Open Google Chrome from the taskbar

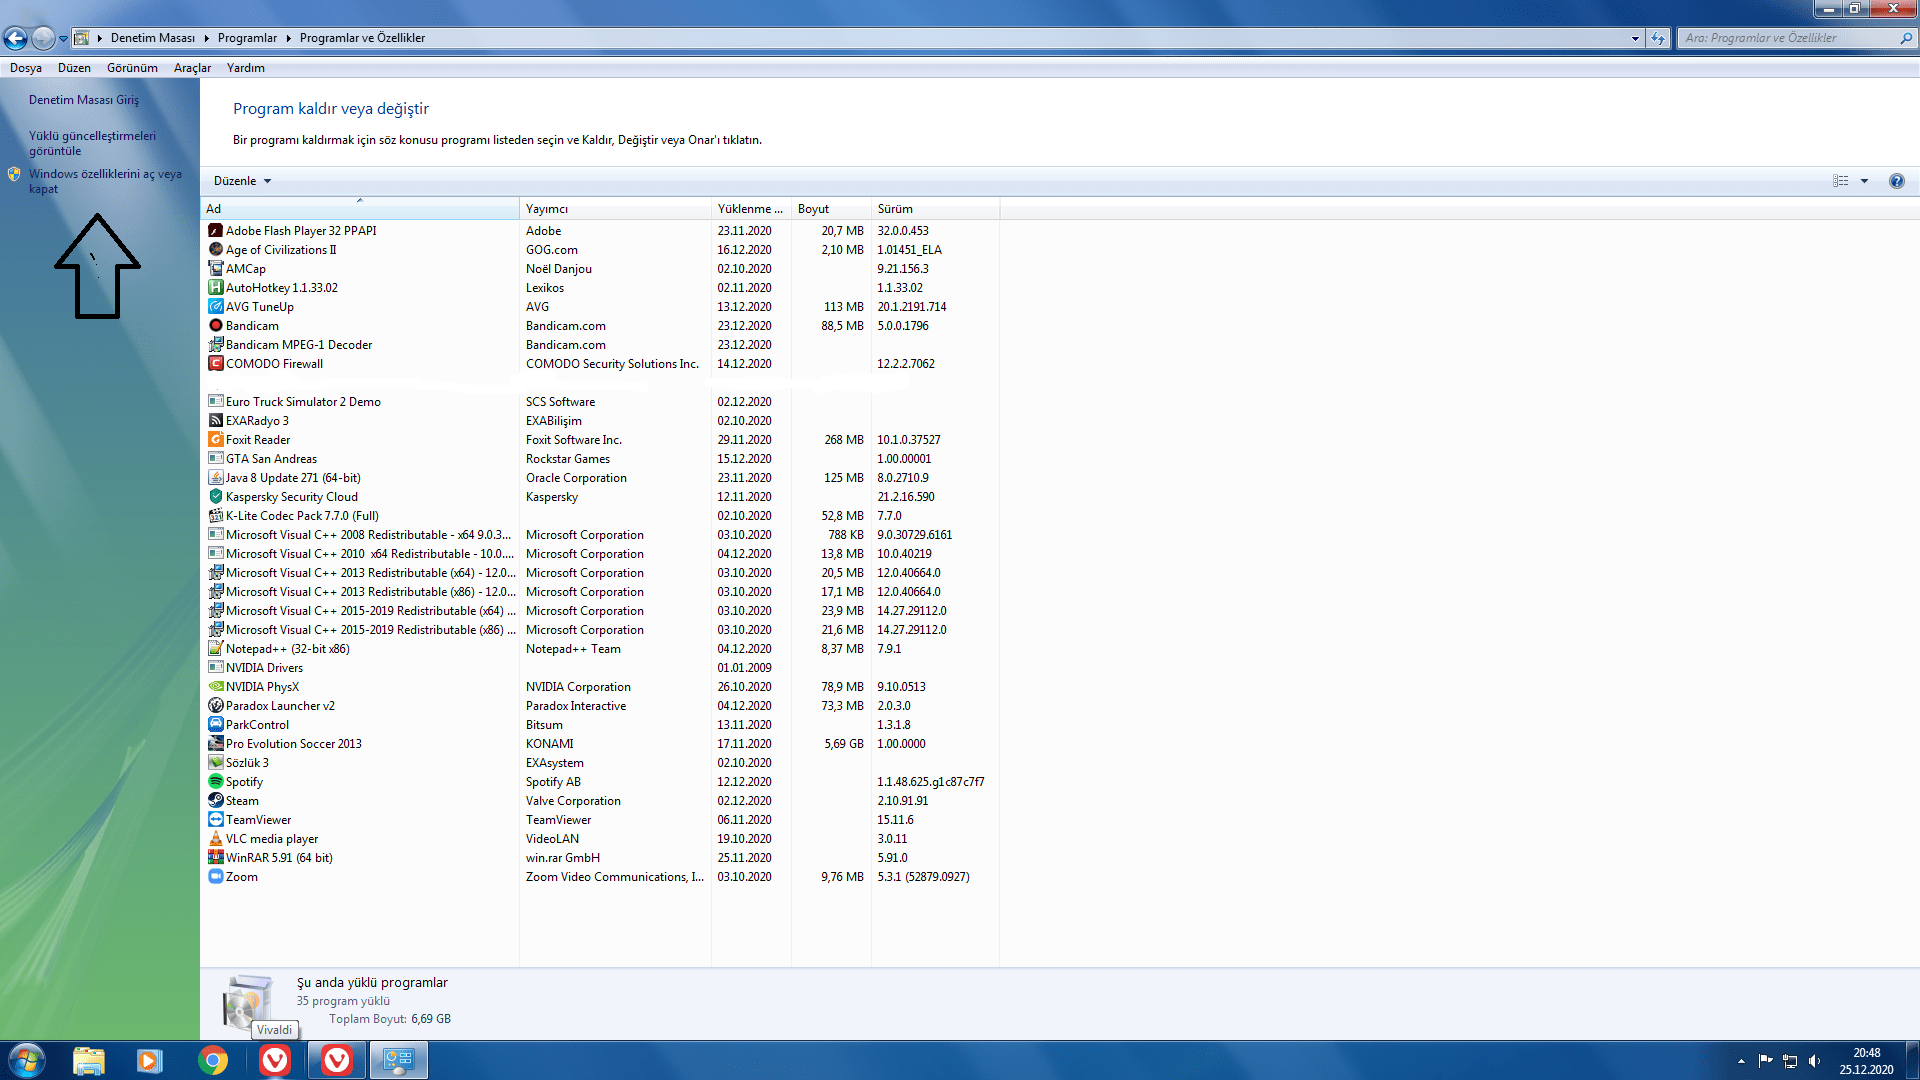[212, 1060]
